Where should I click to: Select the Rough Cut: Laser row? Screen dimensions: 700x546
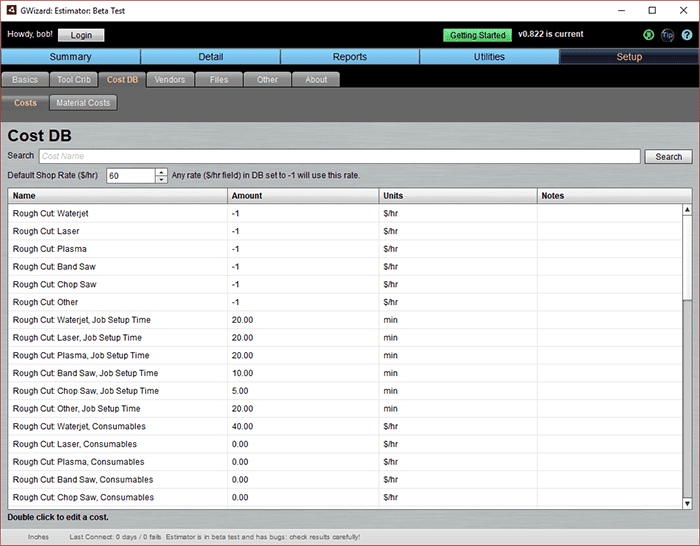coord(345,231)
